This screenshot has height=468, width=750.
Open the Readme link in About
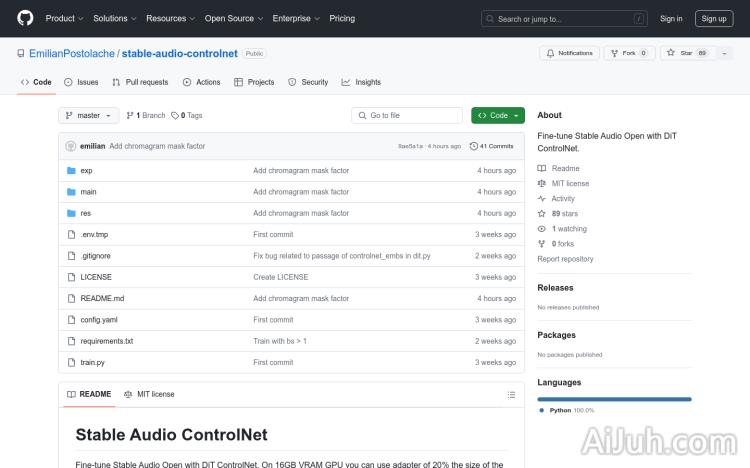tap(558, 168)
